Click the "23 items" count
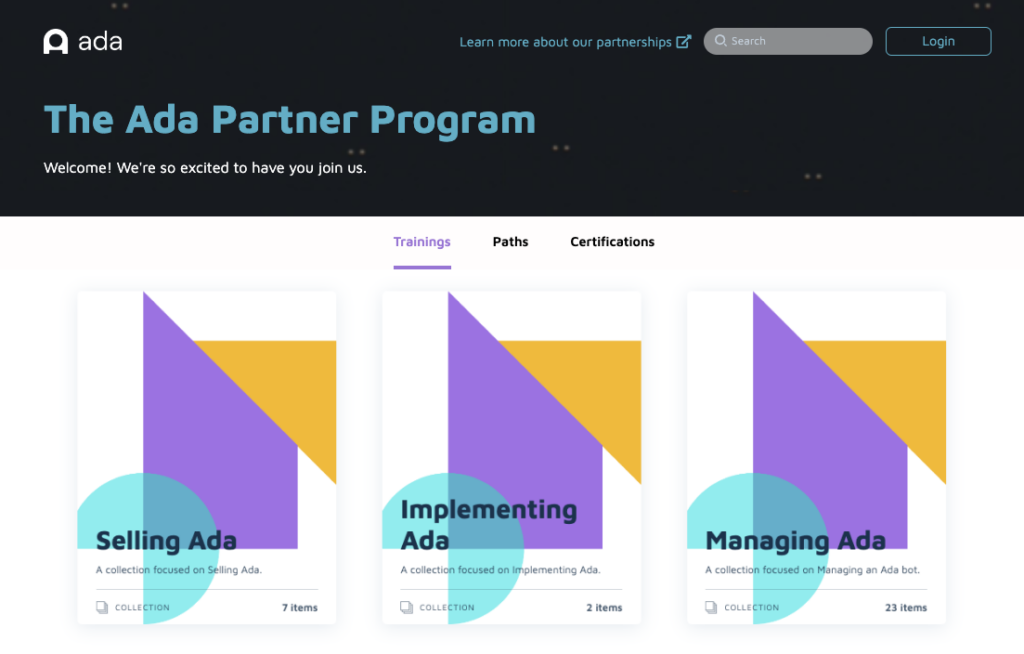 [906, 608]
